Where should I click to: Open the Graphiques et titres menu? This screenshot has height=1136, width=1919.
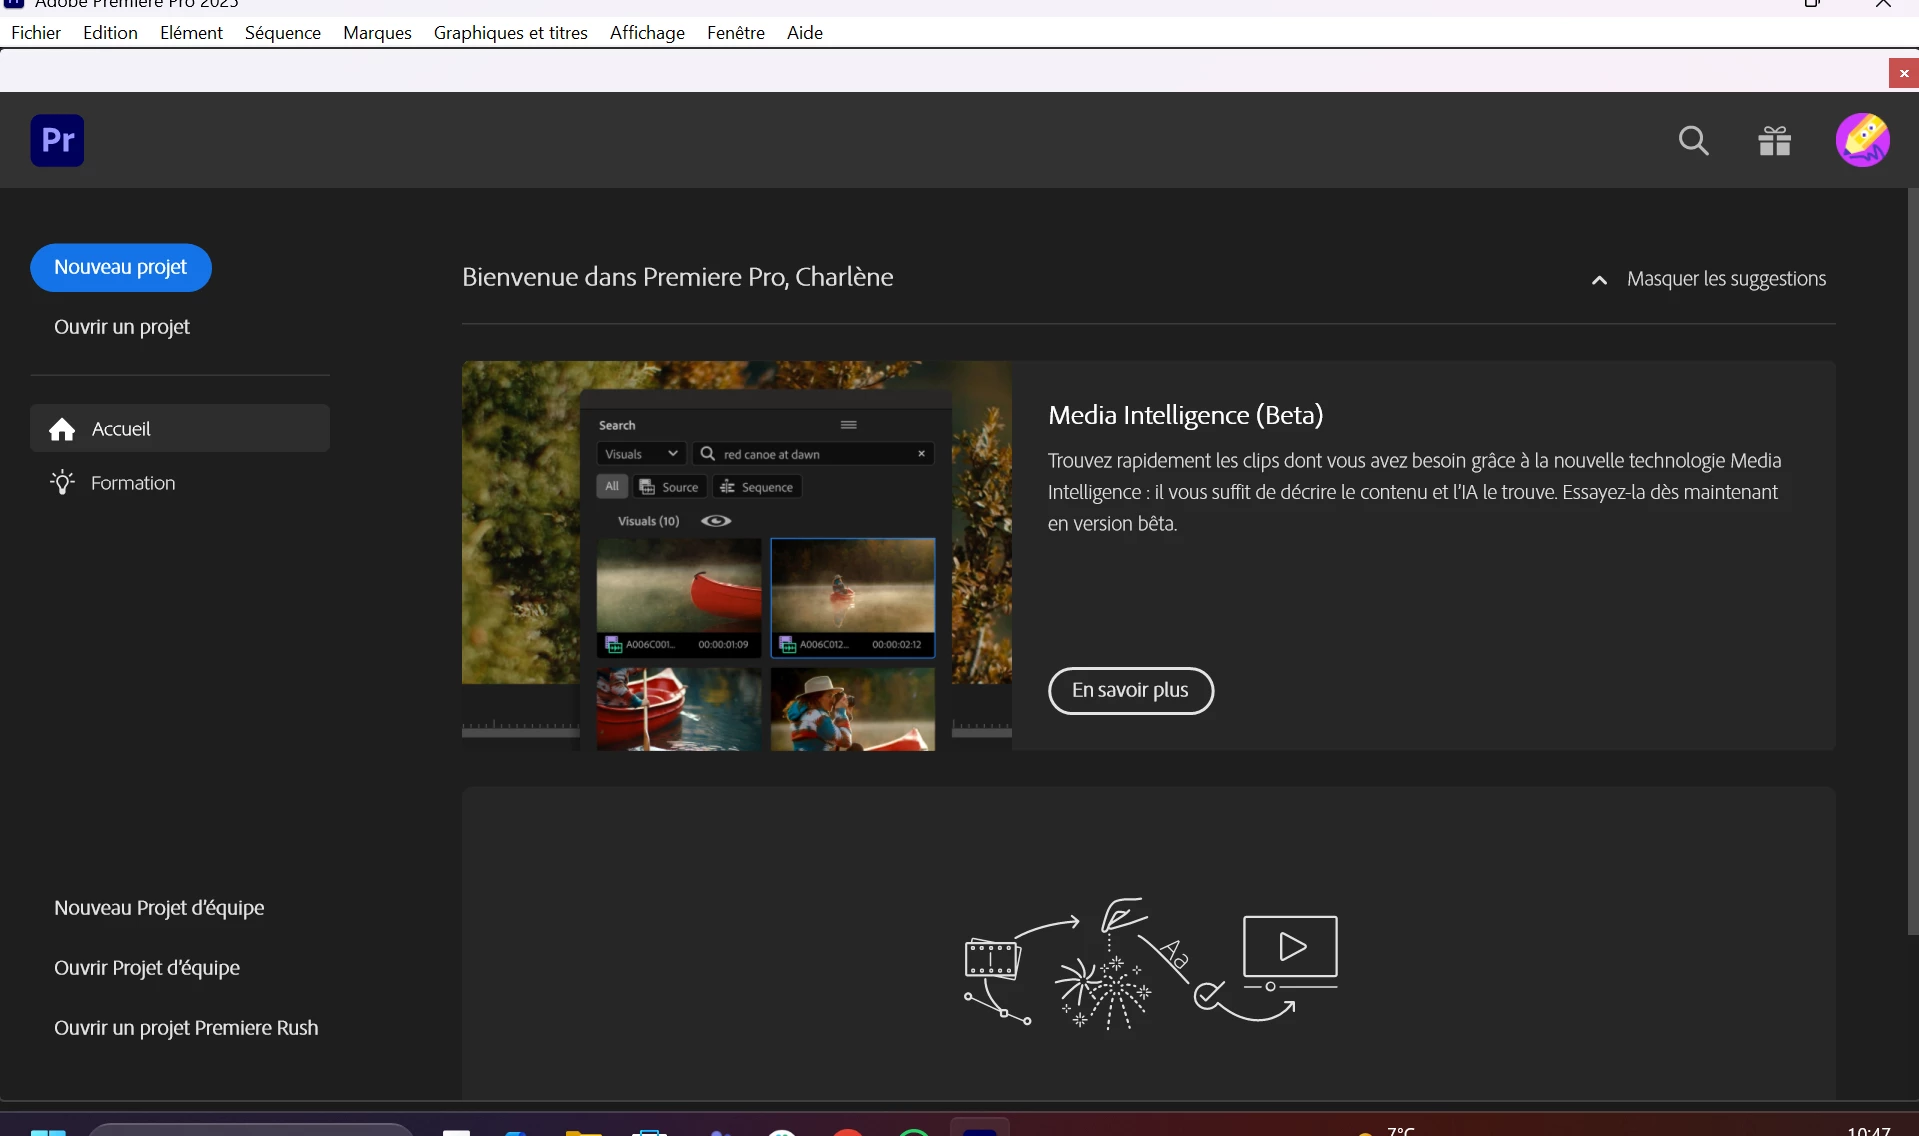[x=511, y=32]
